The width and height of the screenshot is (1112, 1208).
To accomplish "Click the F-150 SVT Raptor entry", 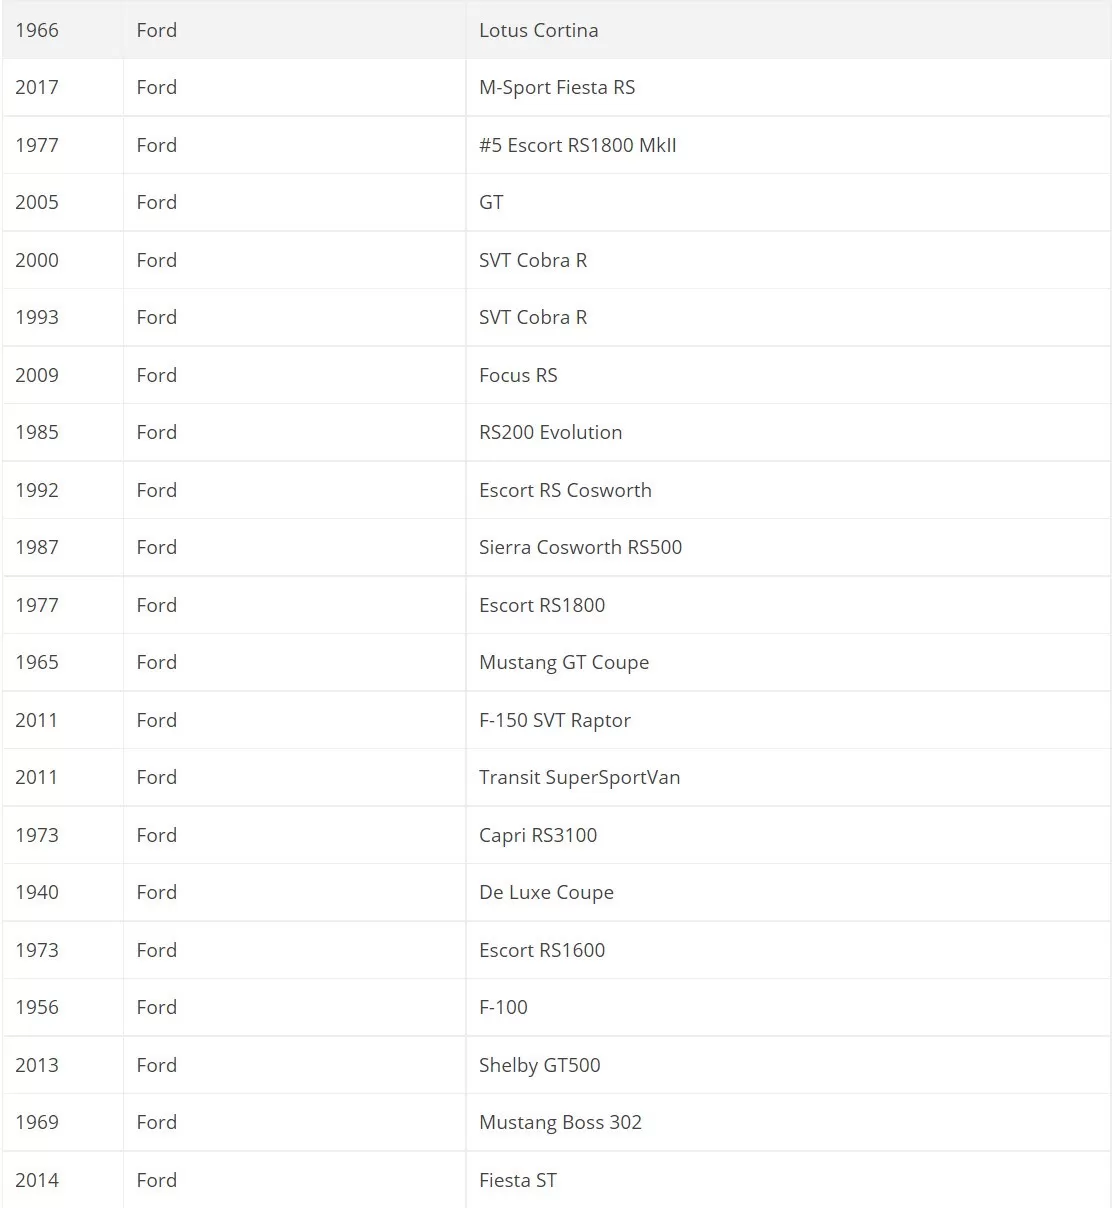I will click(555, 720).
